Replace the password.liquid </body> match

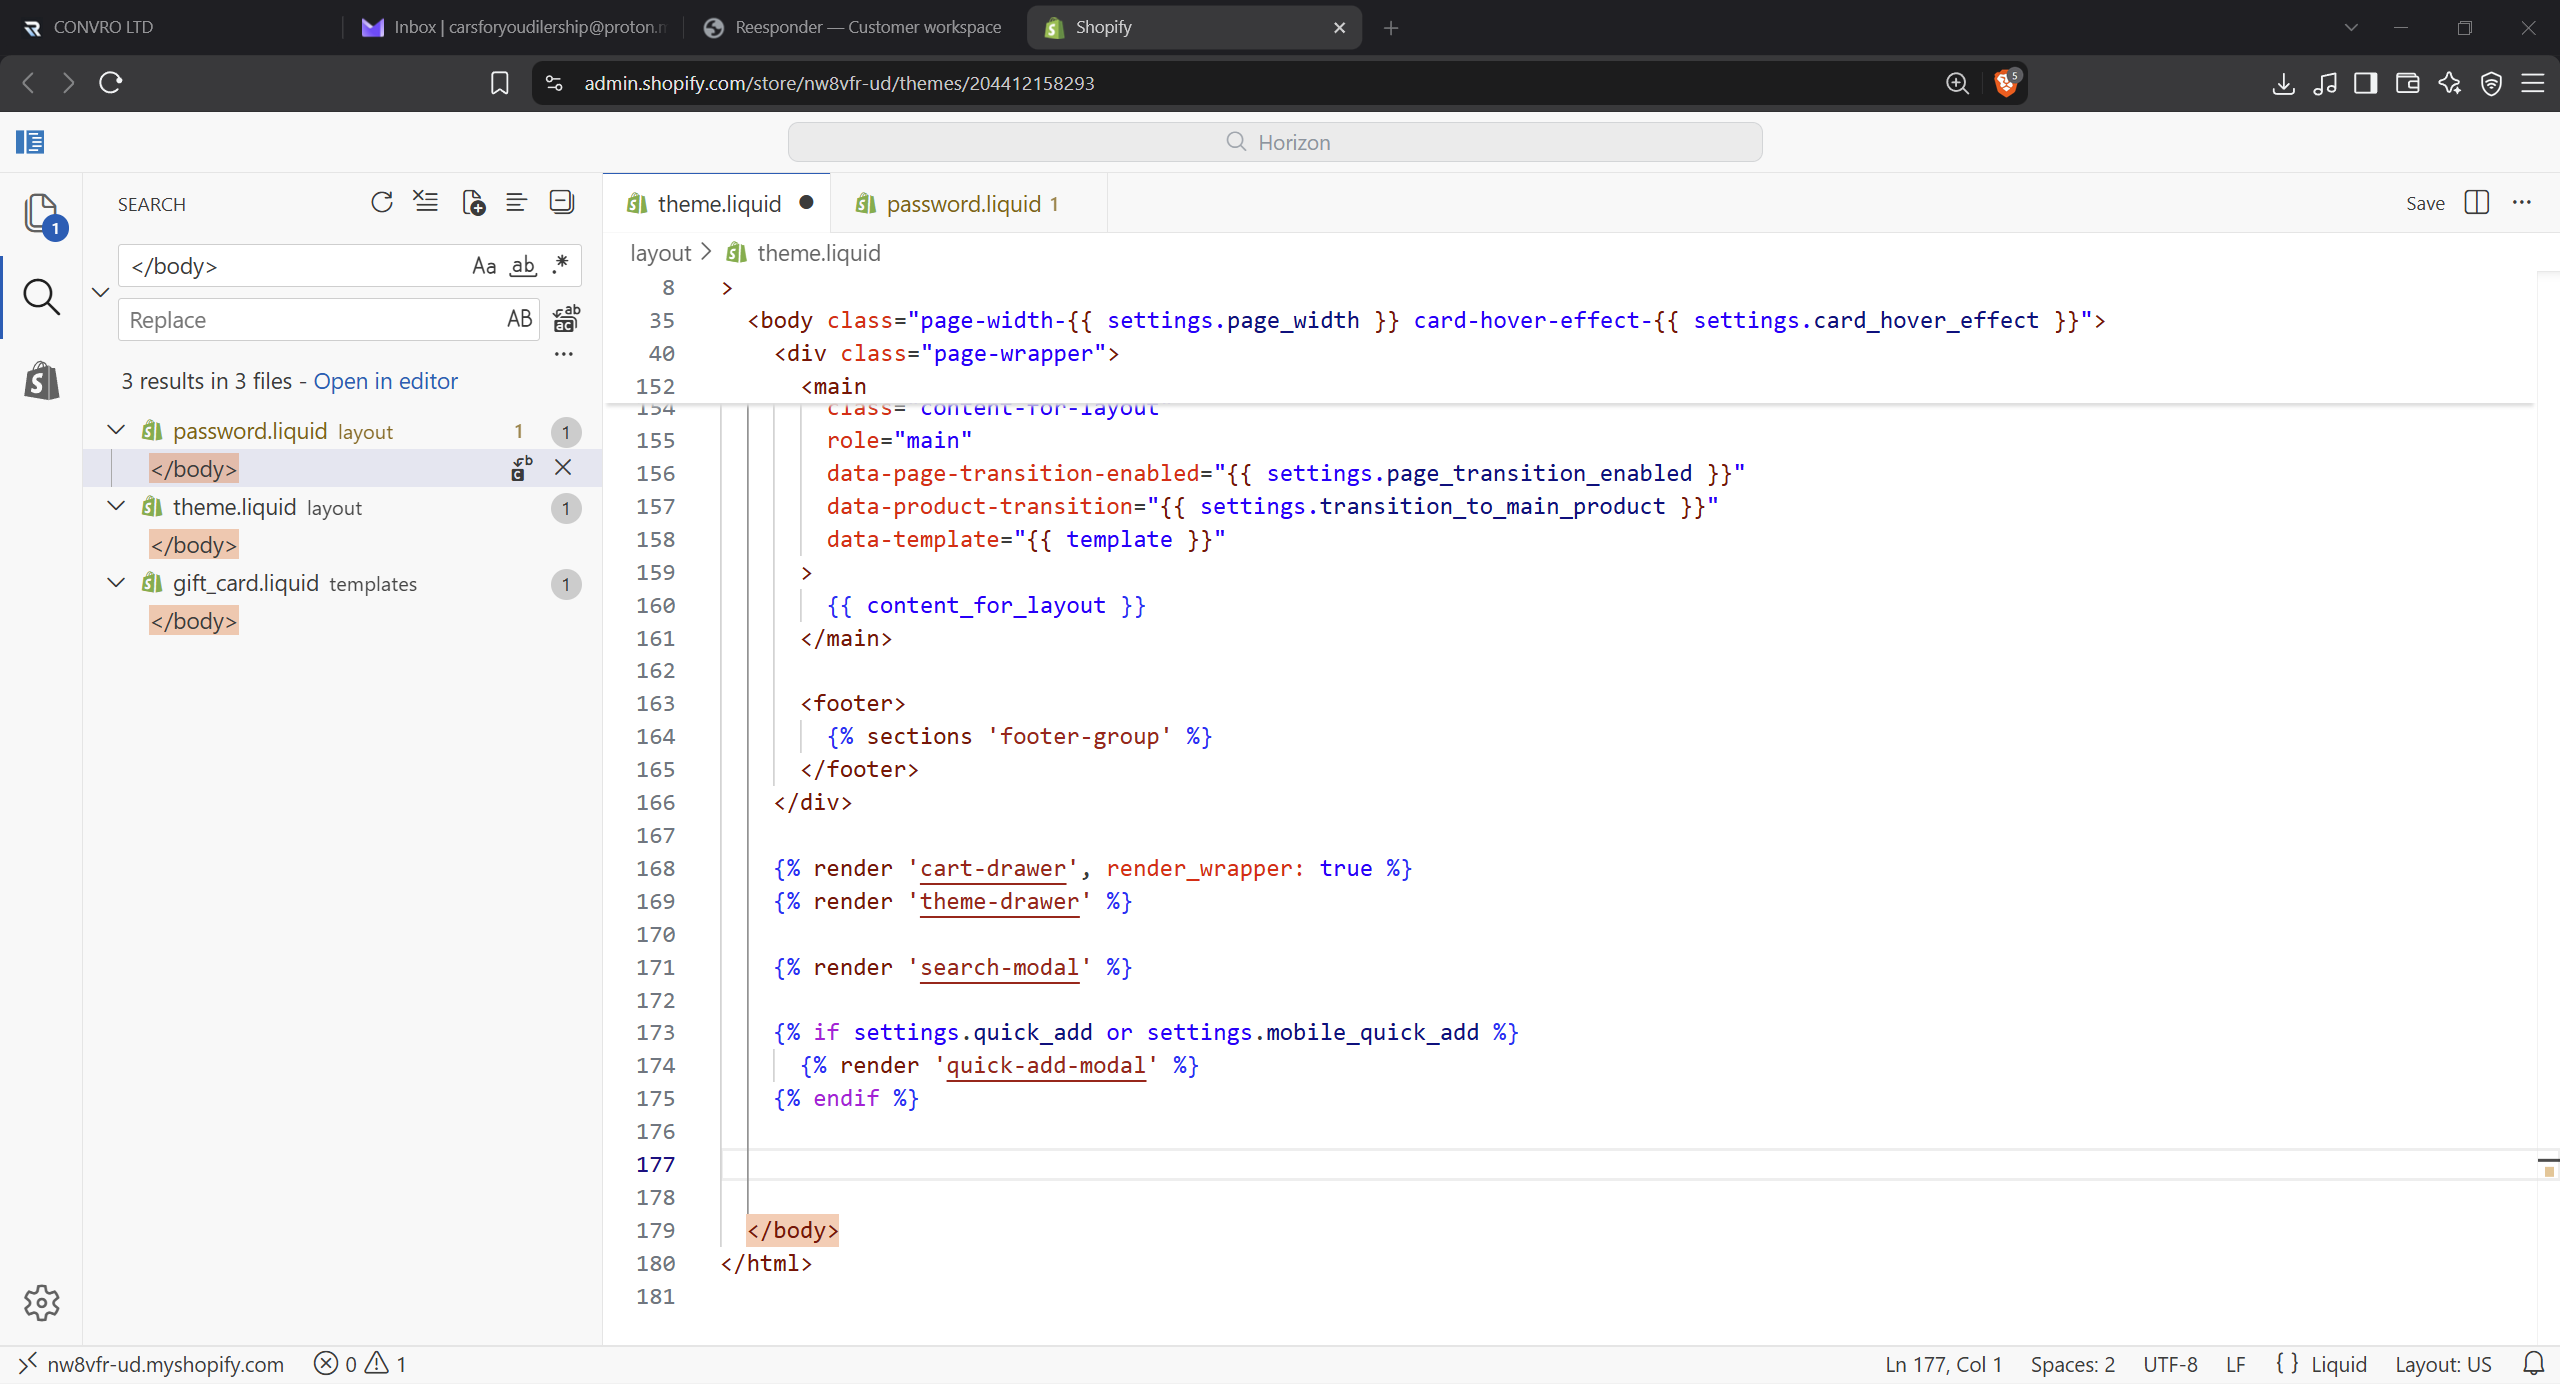(x=521, y=468)
